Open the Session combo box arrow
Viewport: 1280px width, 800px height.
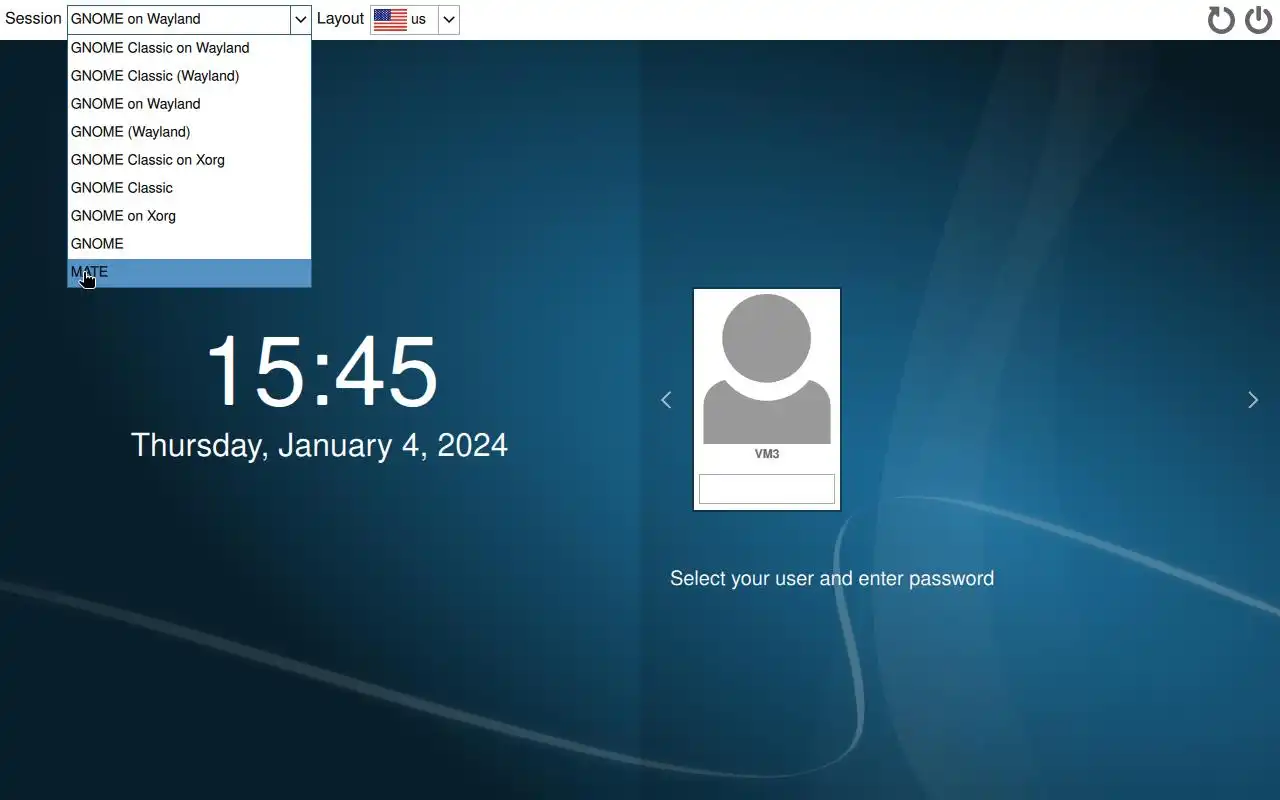(x=300, y=19)
